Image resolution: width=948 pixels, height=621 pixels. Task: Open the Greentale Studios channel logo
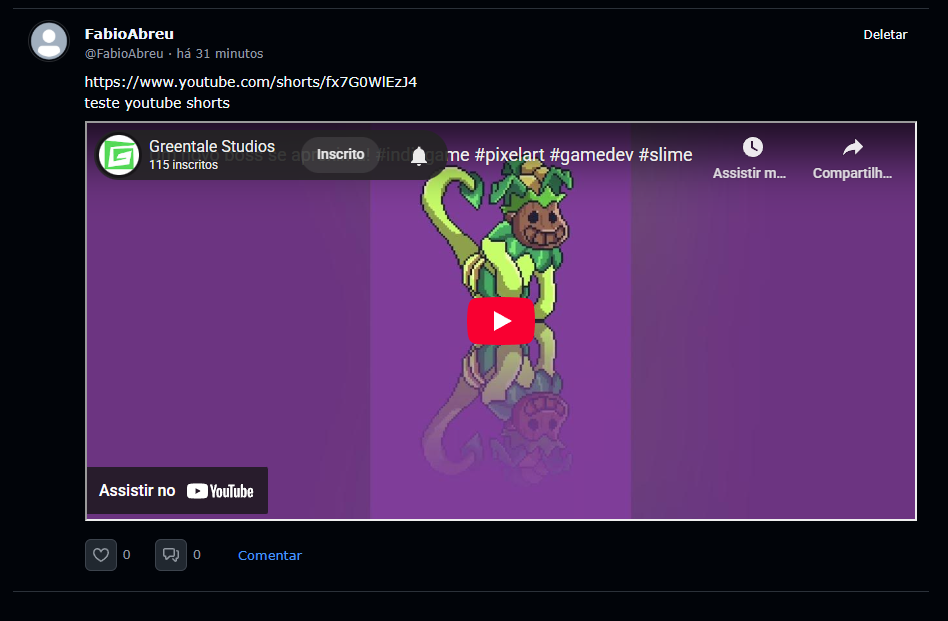120,155
